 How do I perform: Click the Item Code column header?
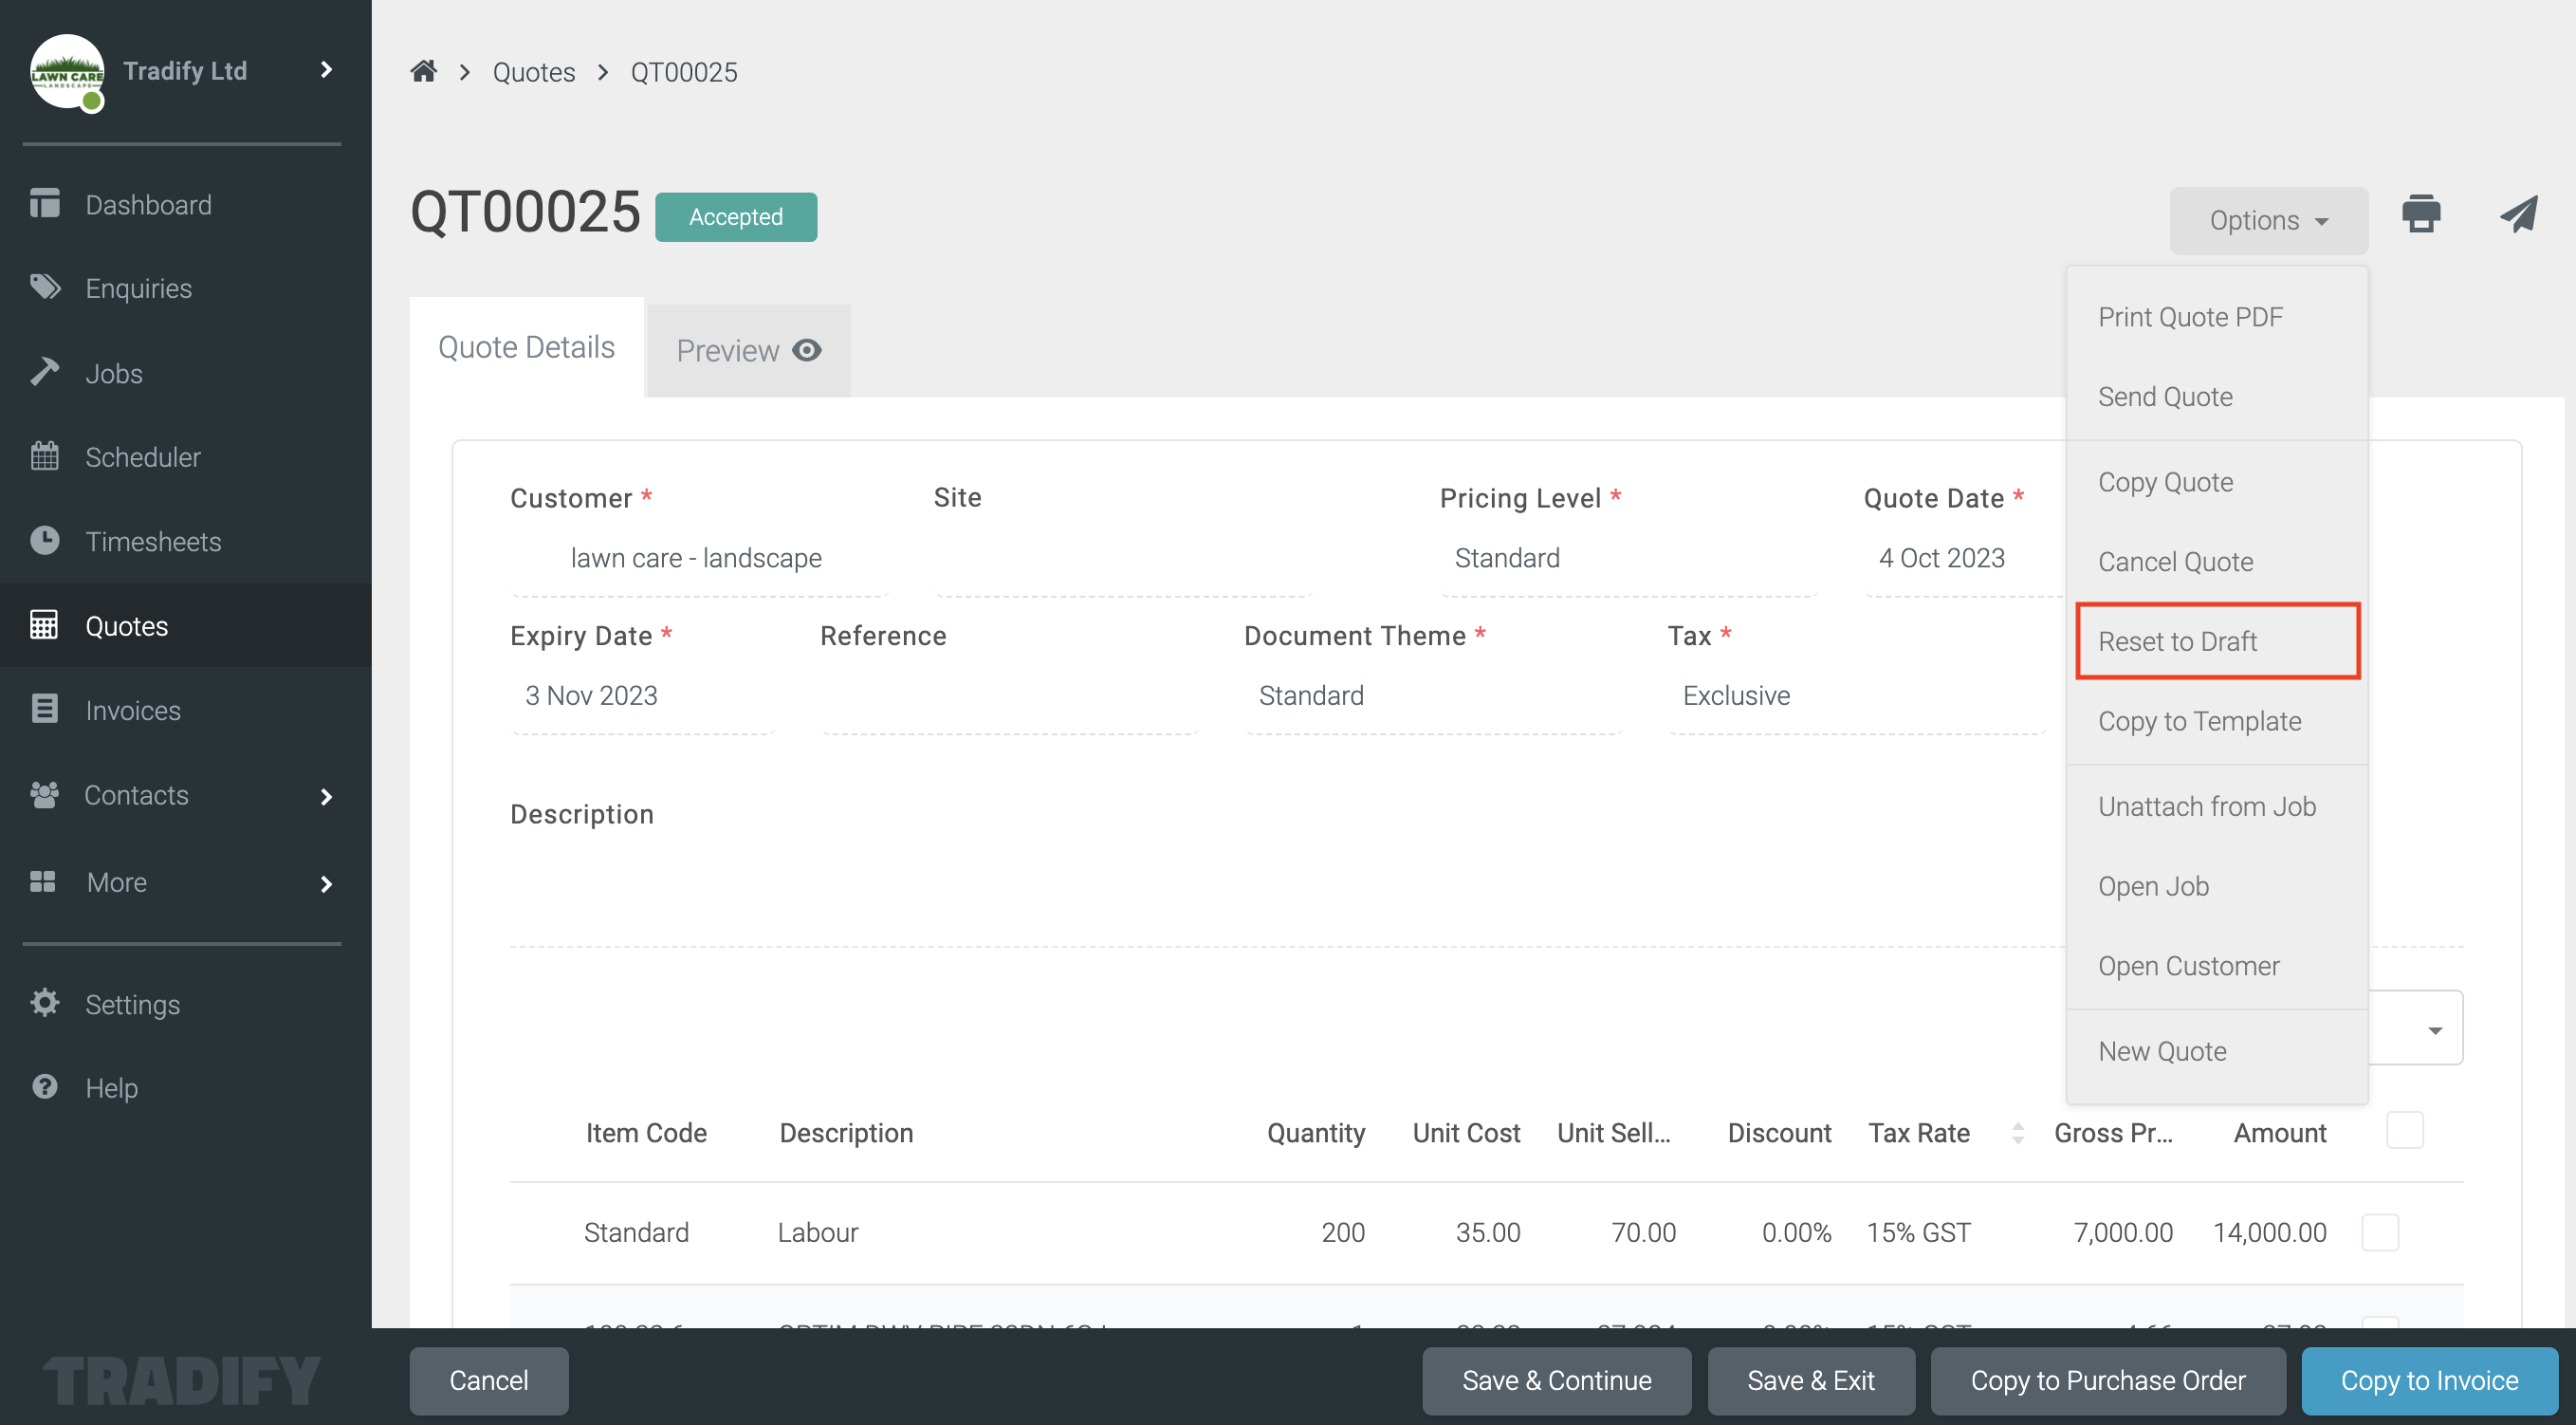coord(646,1132)
